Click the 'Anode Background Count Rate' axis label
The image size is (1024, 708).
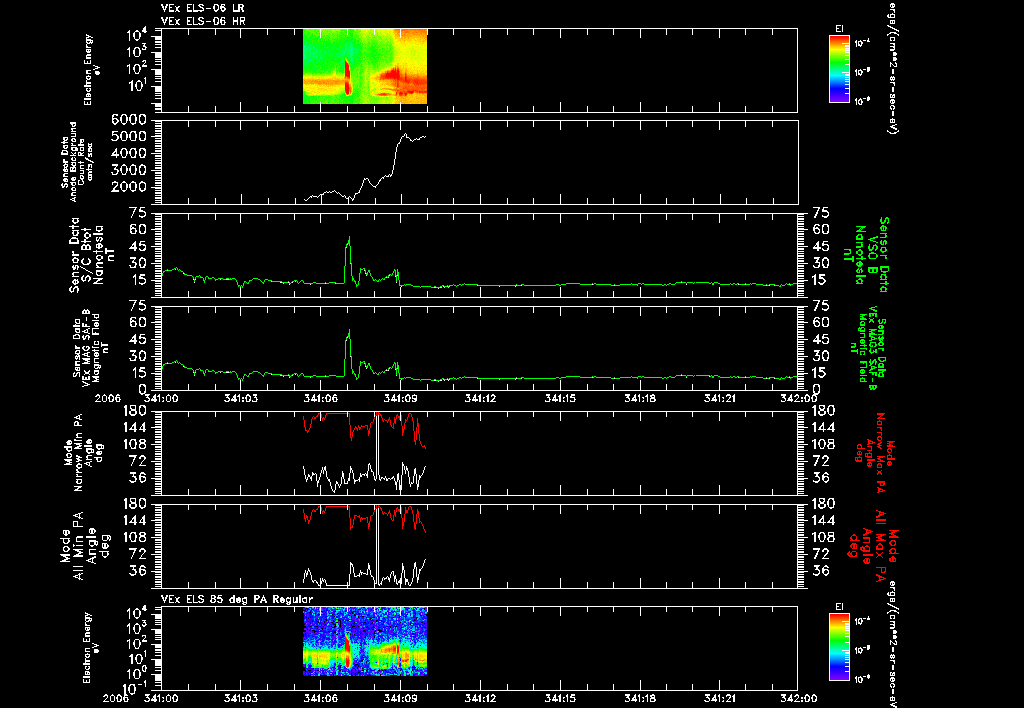78,162
